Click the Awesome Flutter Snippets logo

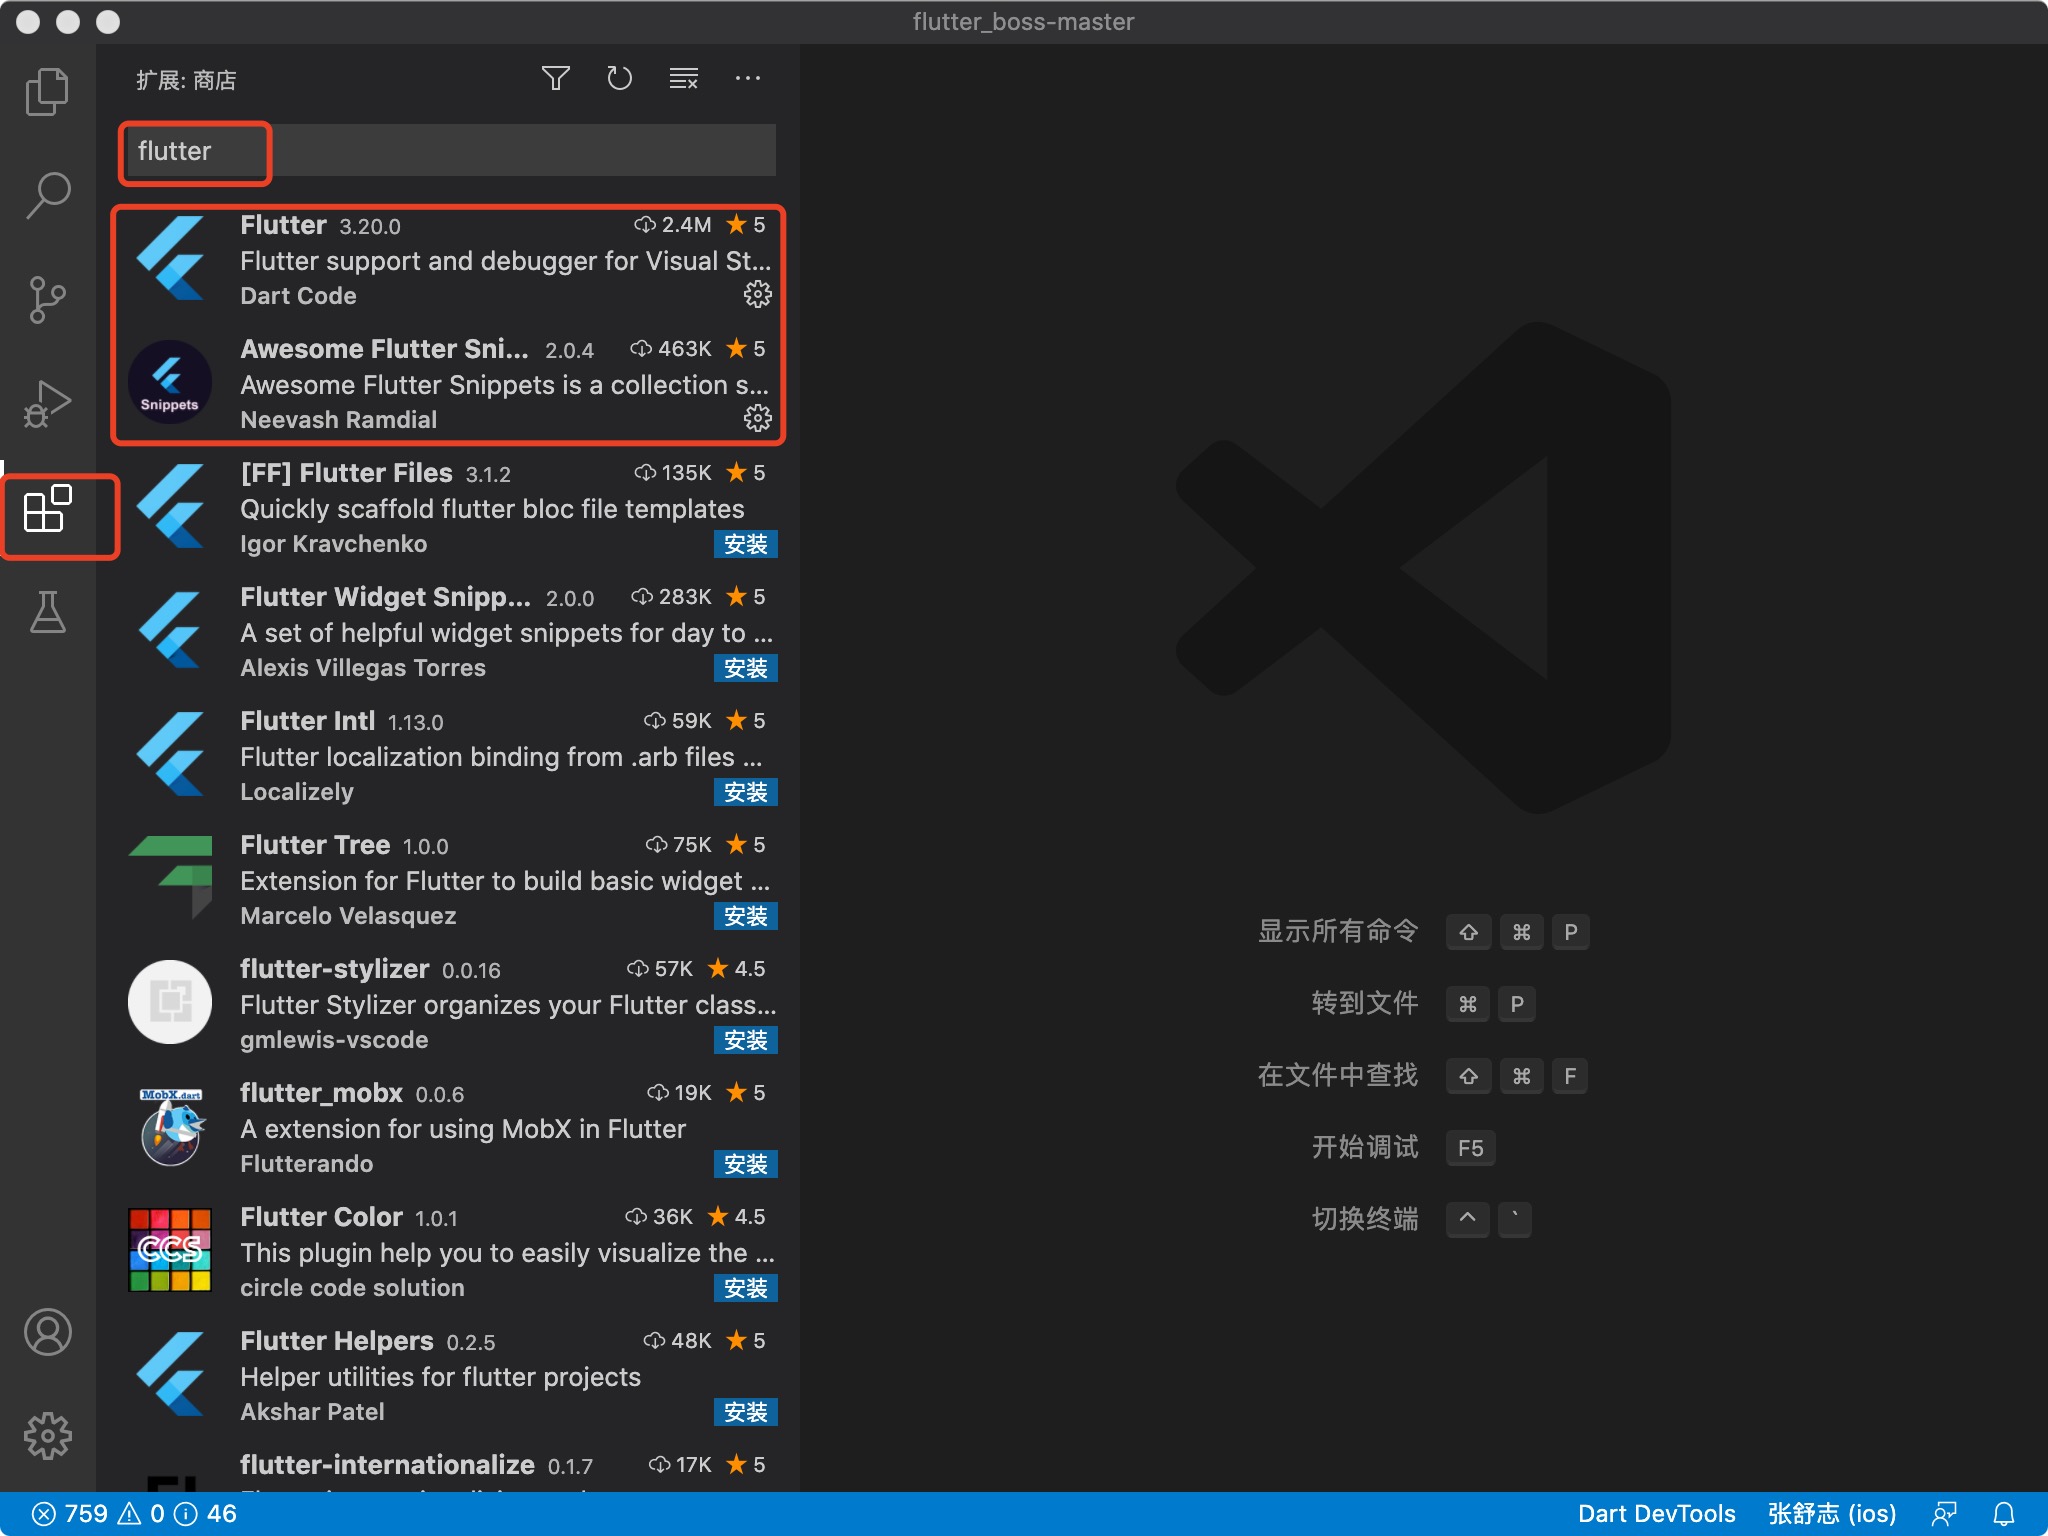(170, 382)
